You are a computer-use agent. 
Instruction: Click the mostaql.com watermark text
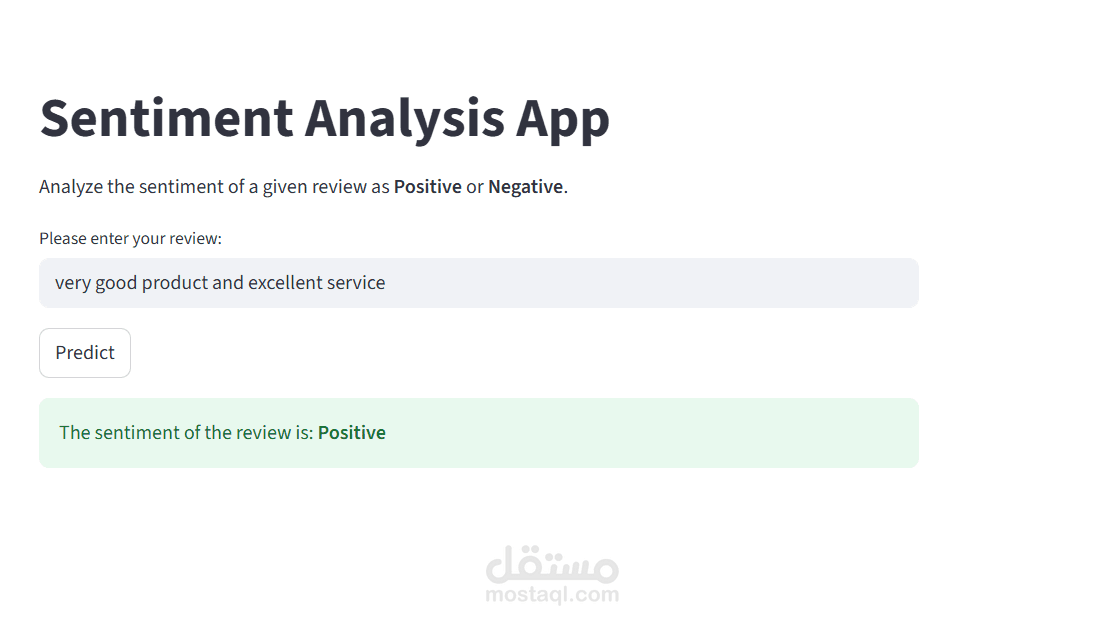click(552, 595)
